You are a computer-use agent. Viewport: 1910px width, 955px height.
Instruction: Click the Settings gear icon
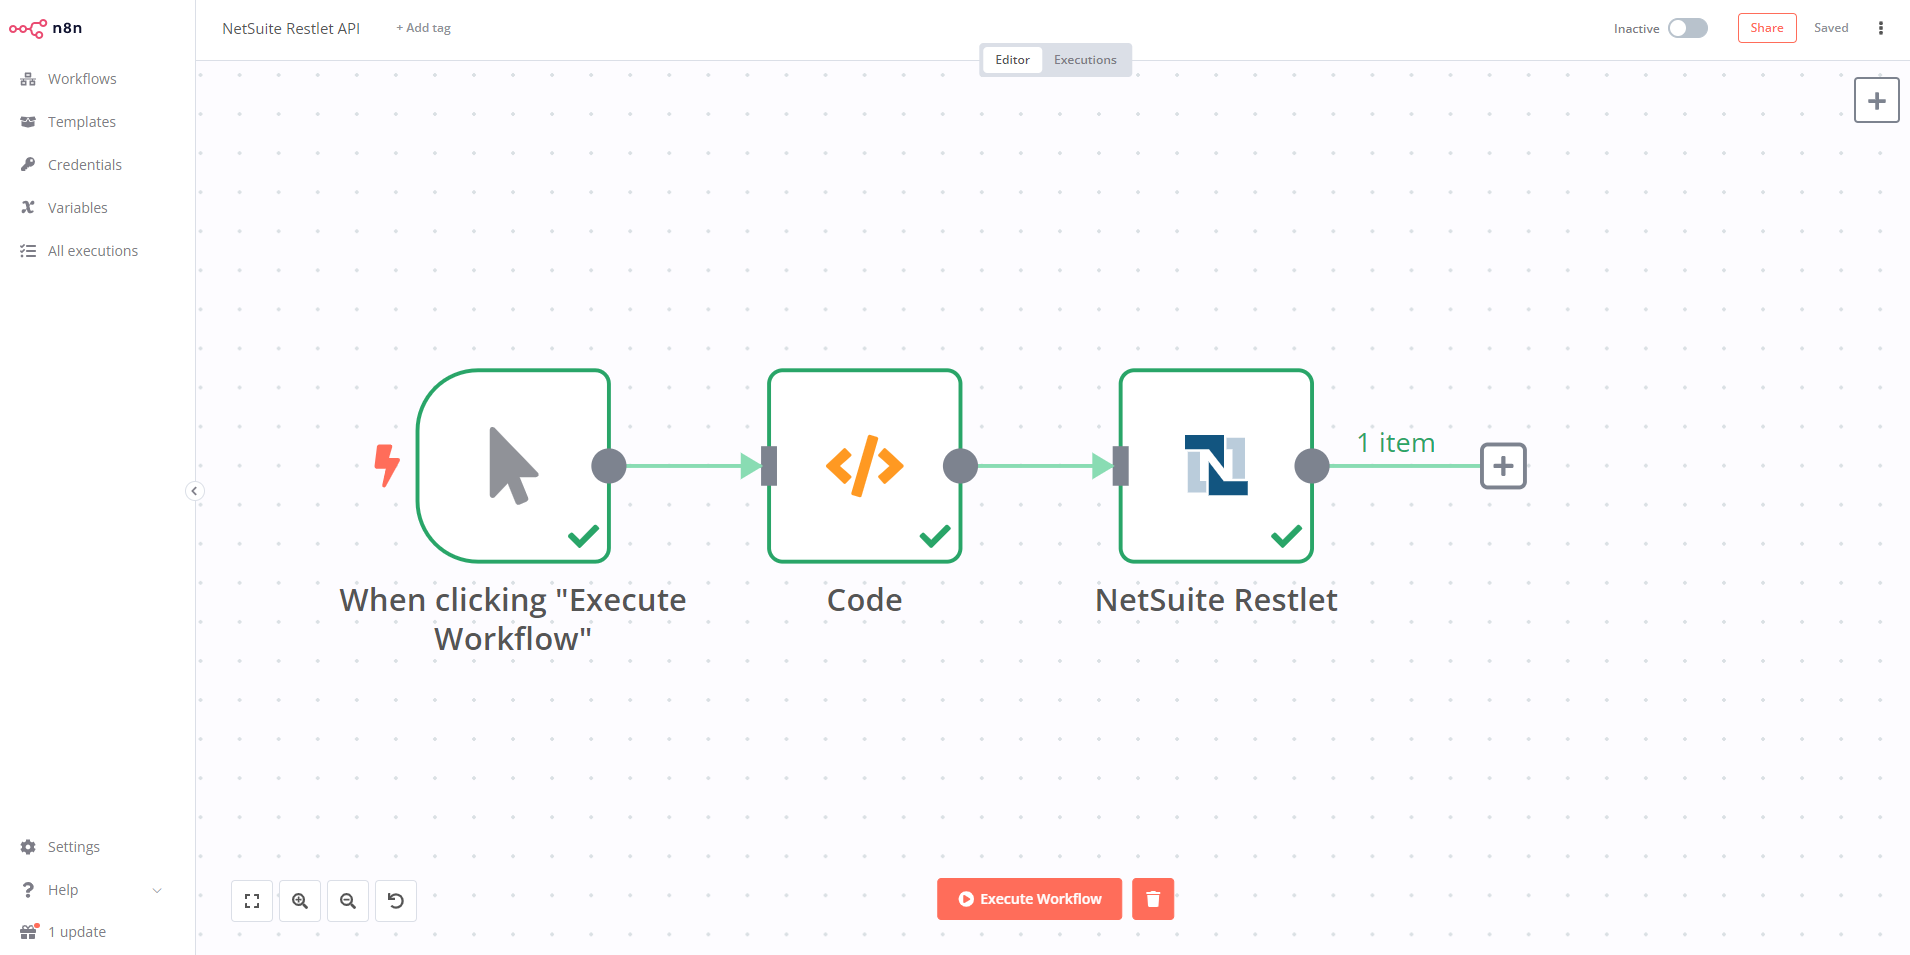[28, 847]
